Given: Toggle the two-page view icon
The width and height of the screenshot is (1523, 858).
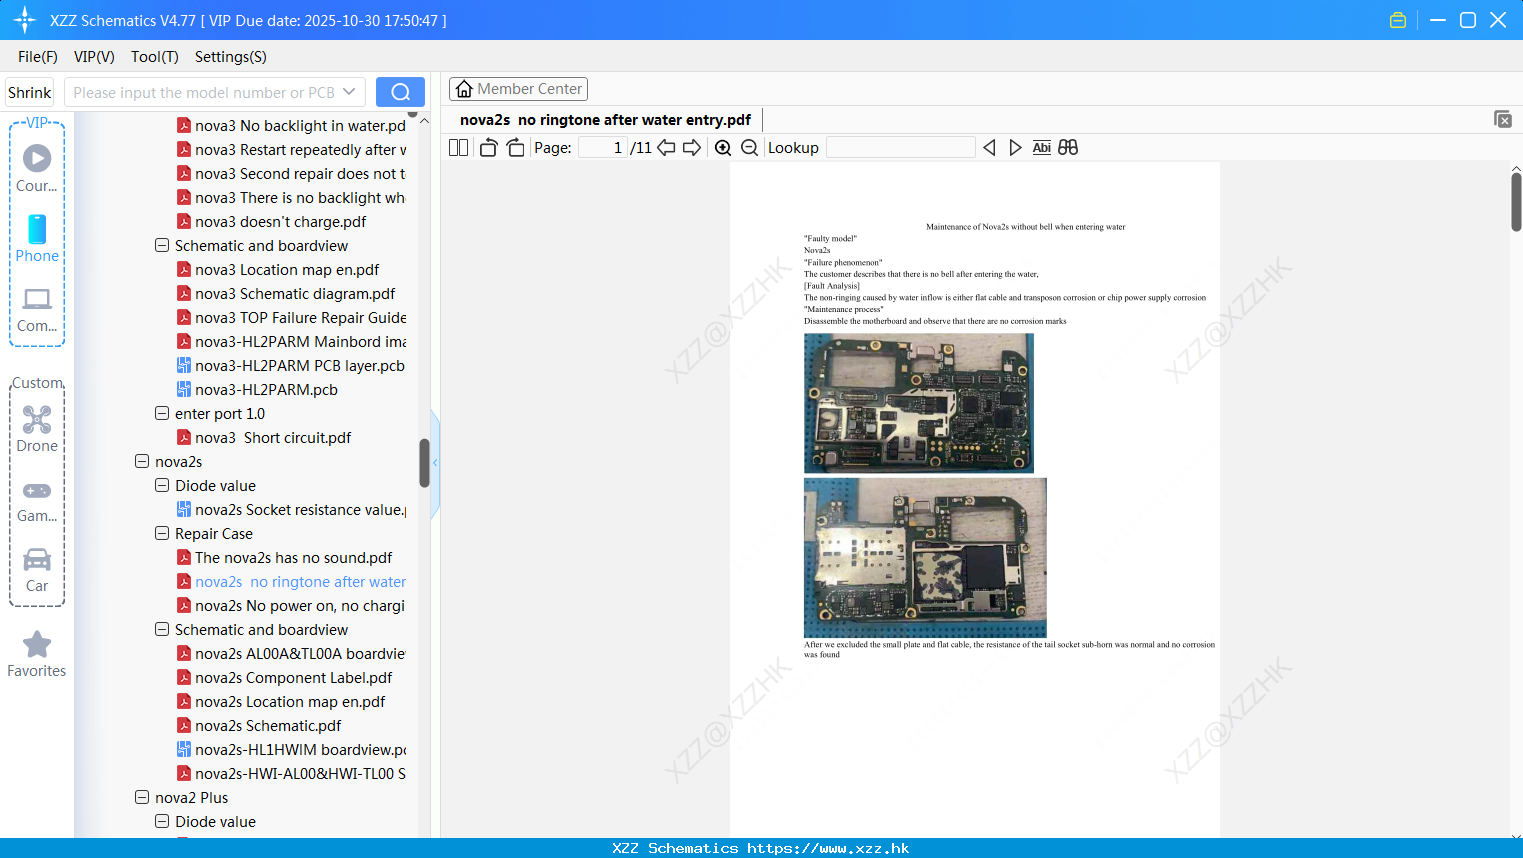Looking at the screenshot, I should point(458,147).
